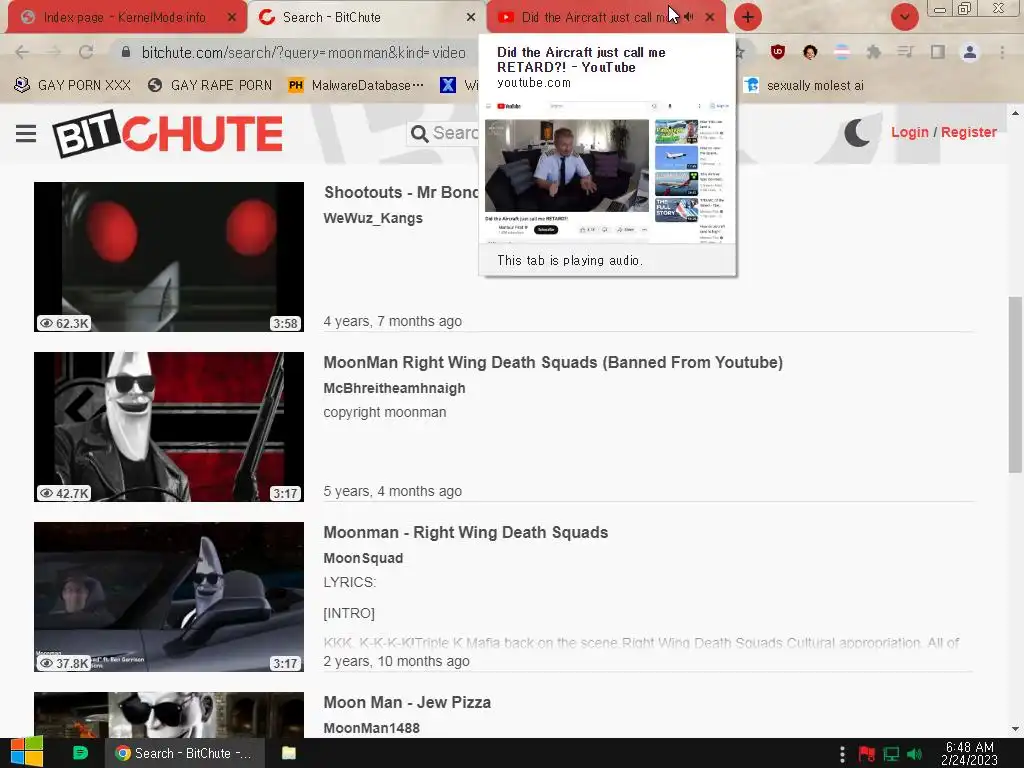Click the striped flag extension icon
Viewport: 1024px width, 768px height.
(x=842, y=52)
